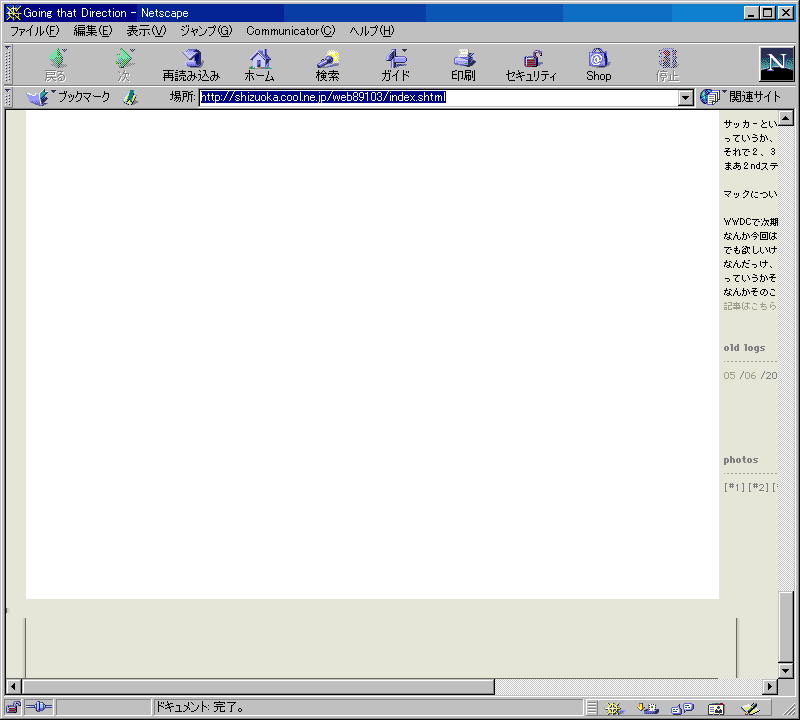Click the scroll right arrow
This screenshot has width=800, height=720.
(770, 687)
